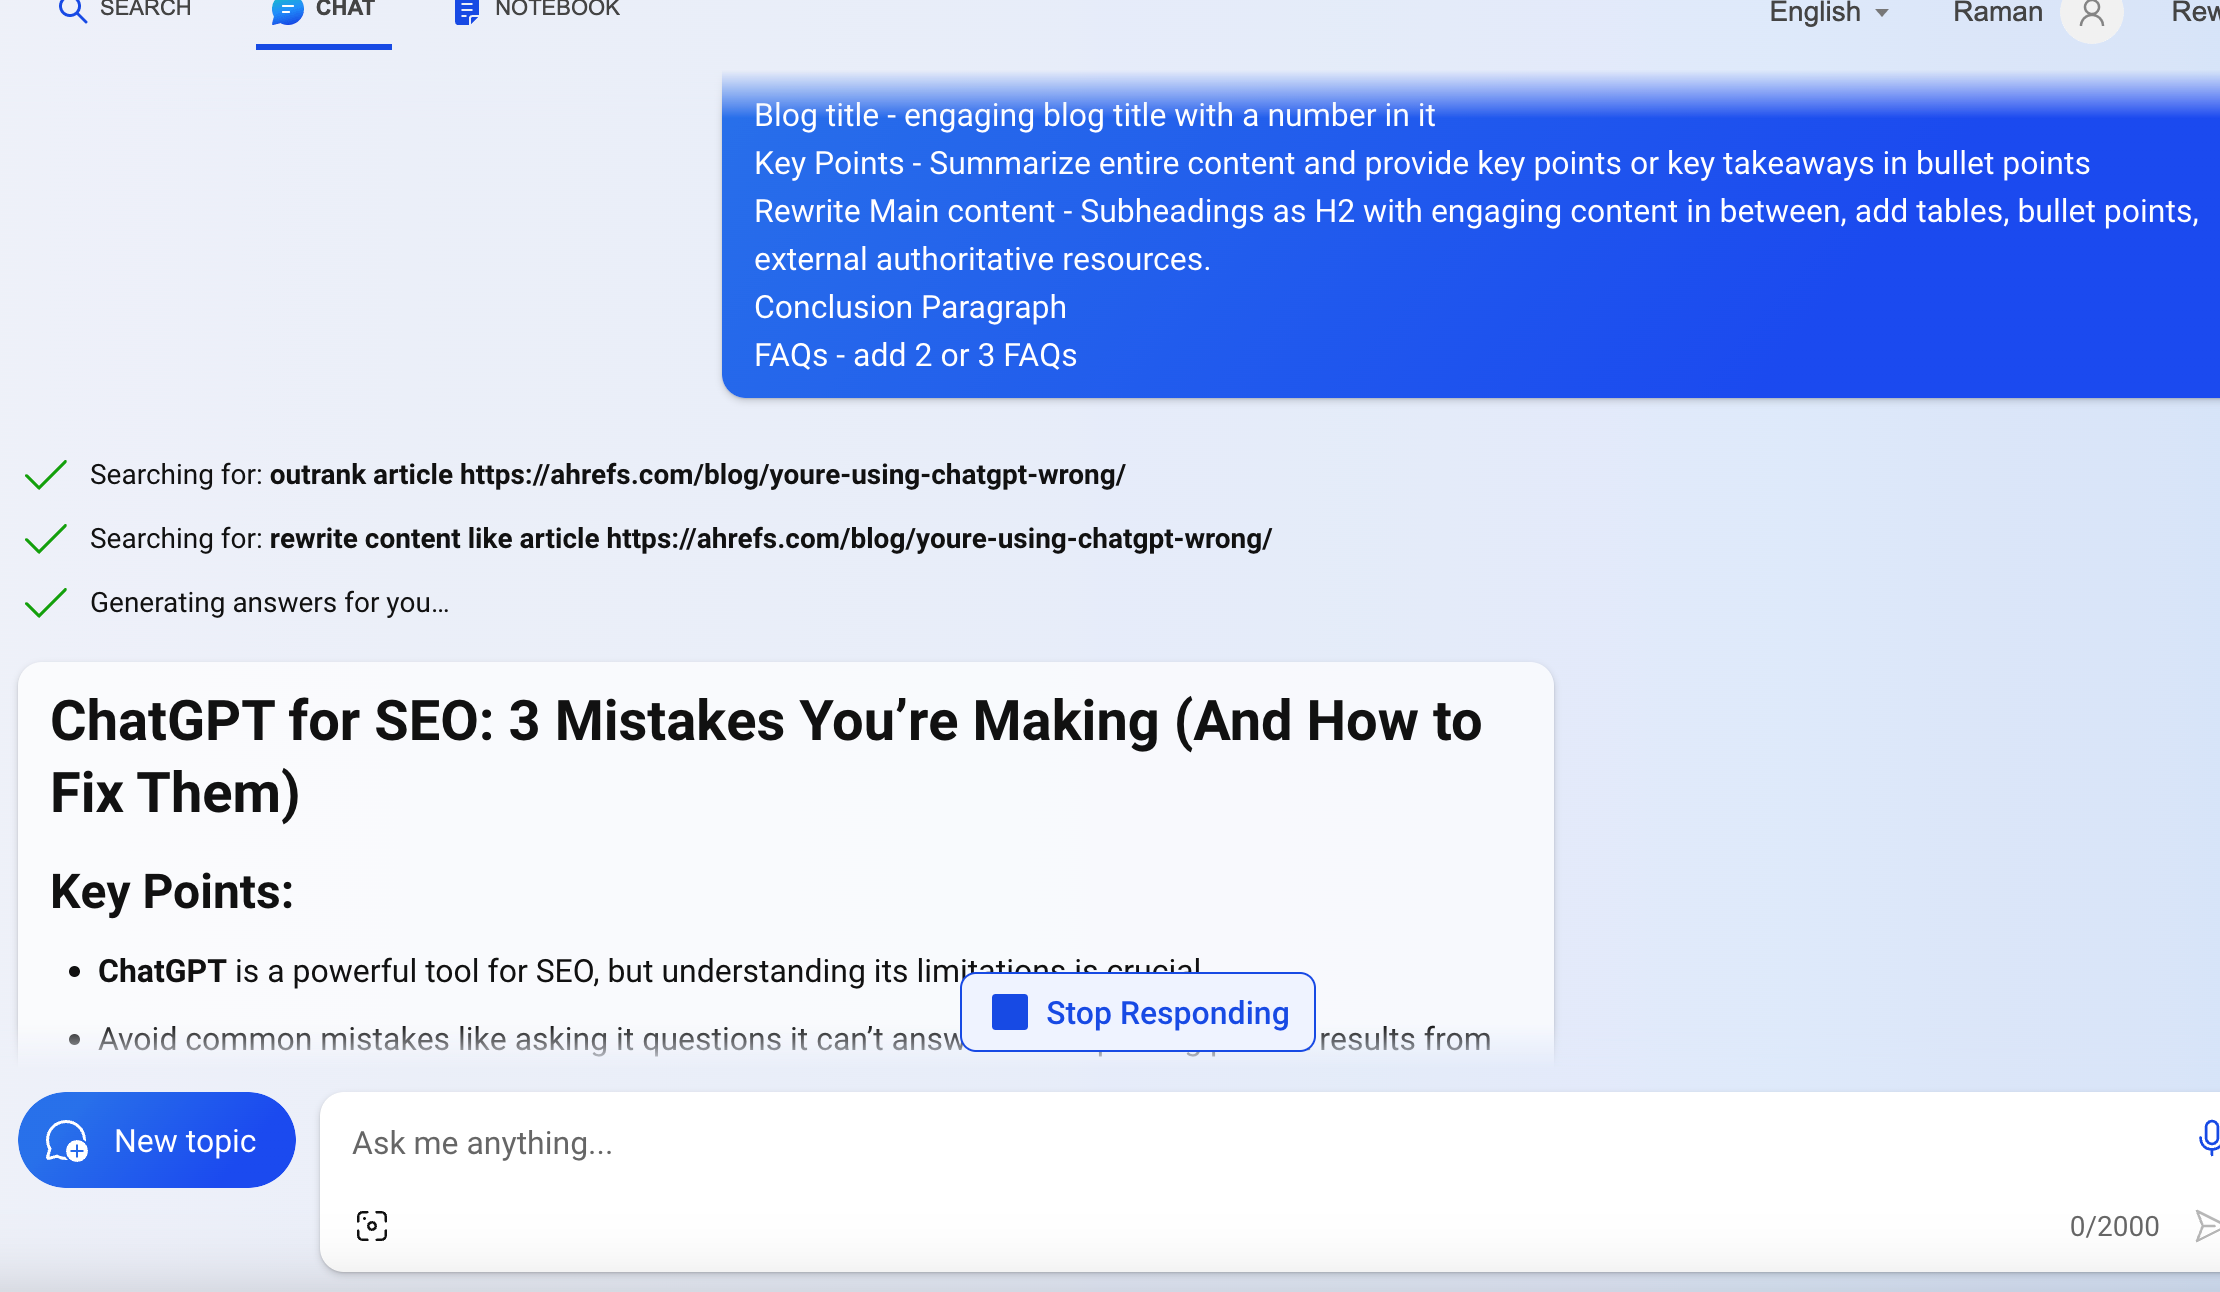Open the Rewards link at top right
Viewport: 2220px width, 1292px height.
tap(2194, 12)
